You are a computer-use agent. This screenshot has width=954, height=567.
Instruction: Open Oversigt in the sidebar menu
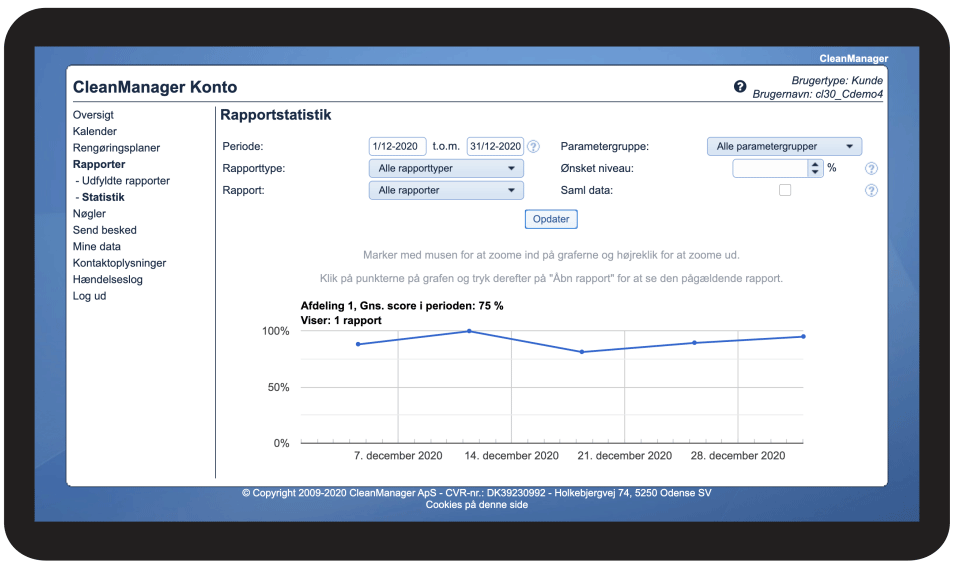(93, 115)
